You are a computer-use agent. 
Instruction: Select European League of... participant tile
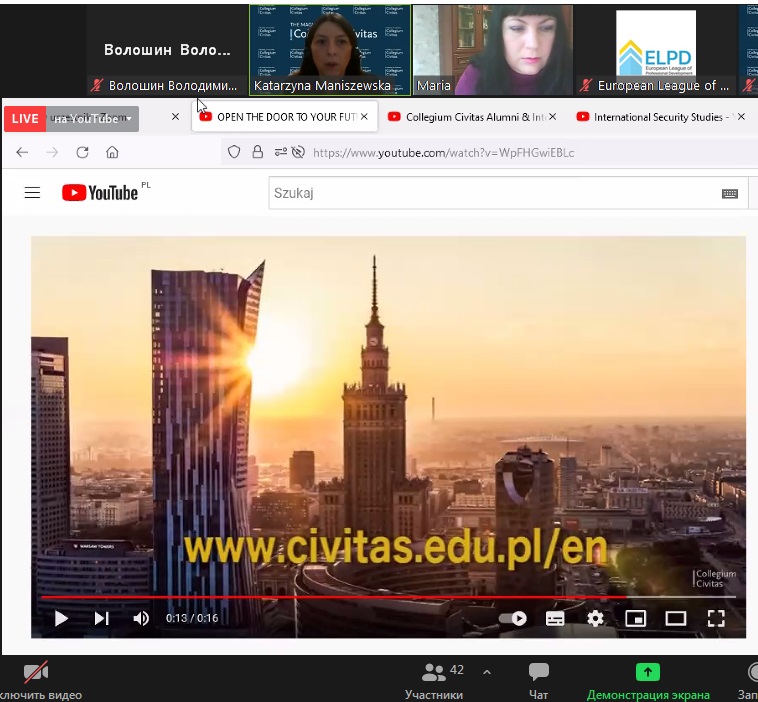(656, 50)
